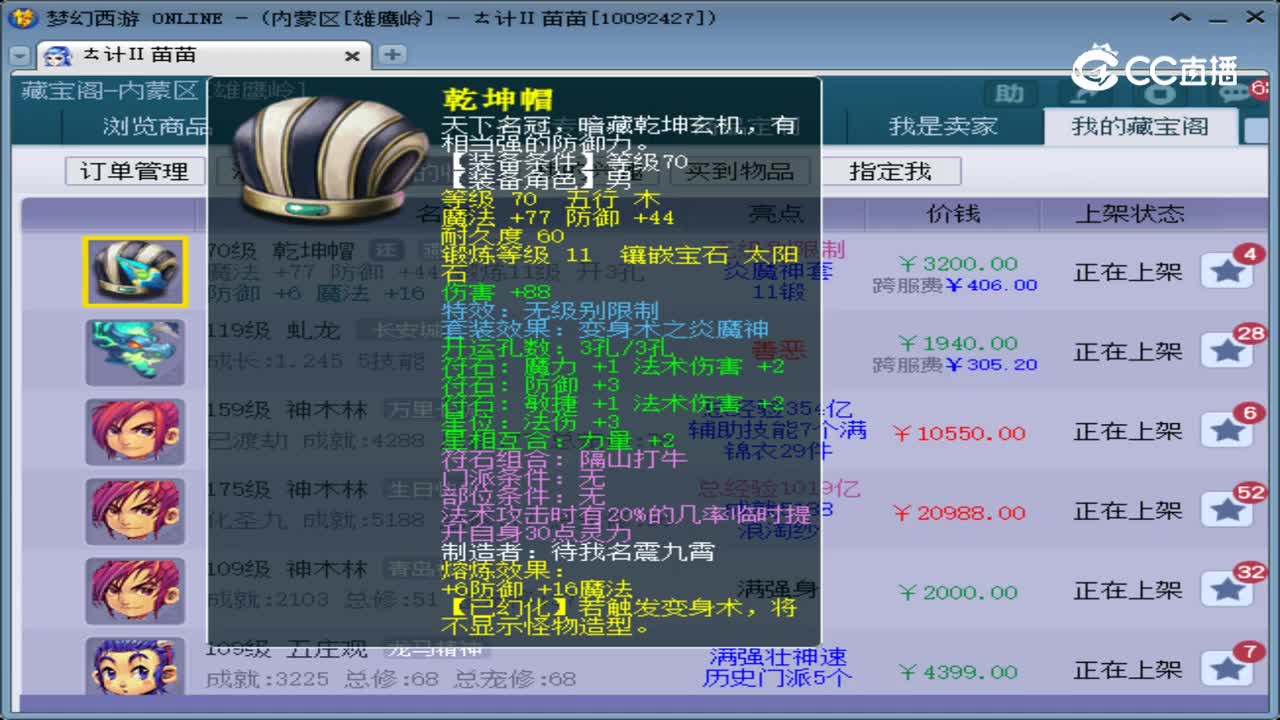This screenshot has height=720, width=1280.
Task: Click the 上架状态 column header
Action: tap(1130, 213)
